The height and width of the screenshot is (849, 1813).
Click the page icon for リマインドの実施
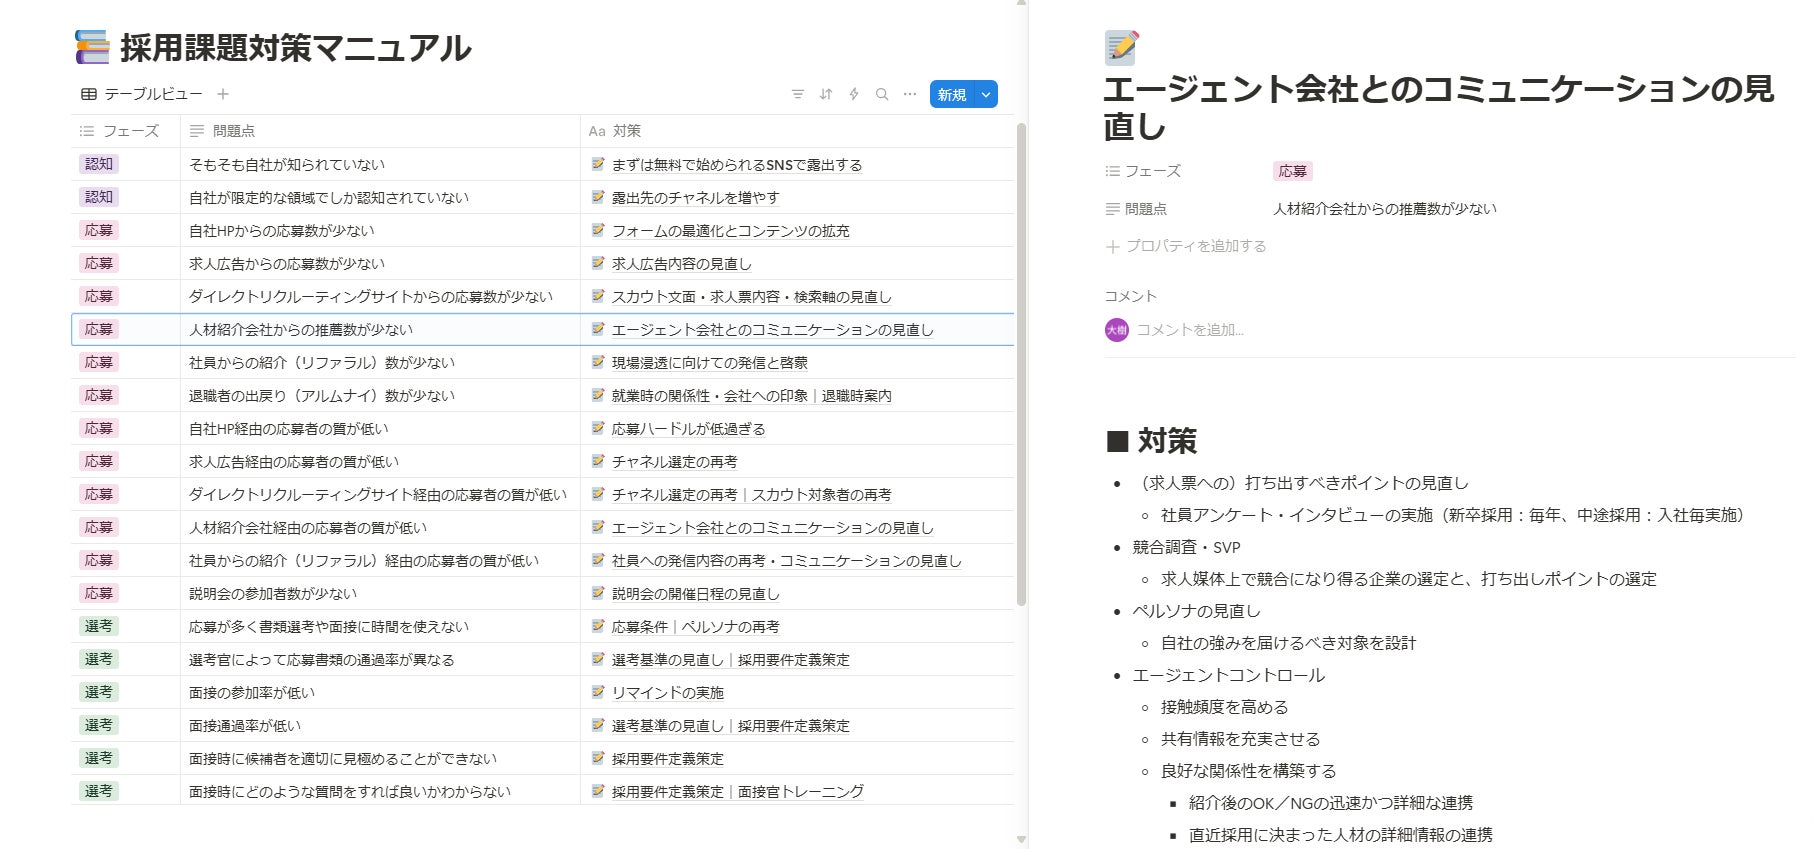[x=598, y=692]
